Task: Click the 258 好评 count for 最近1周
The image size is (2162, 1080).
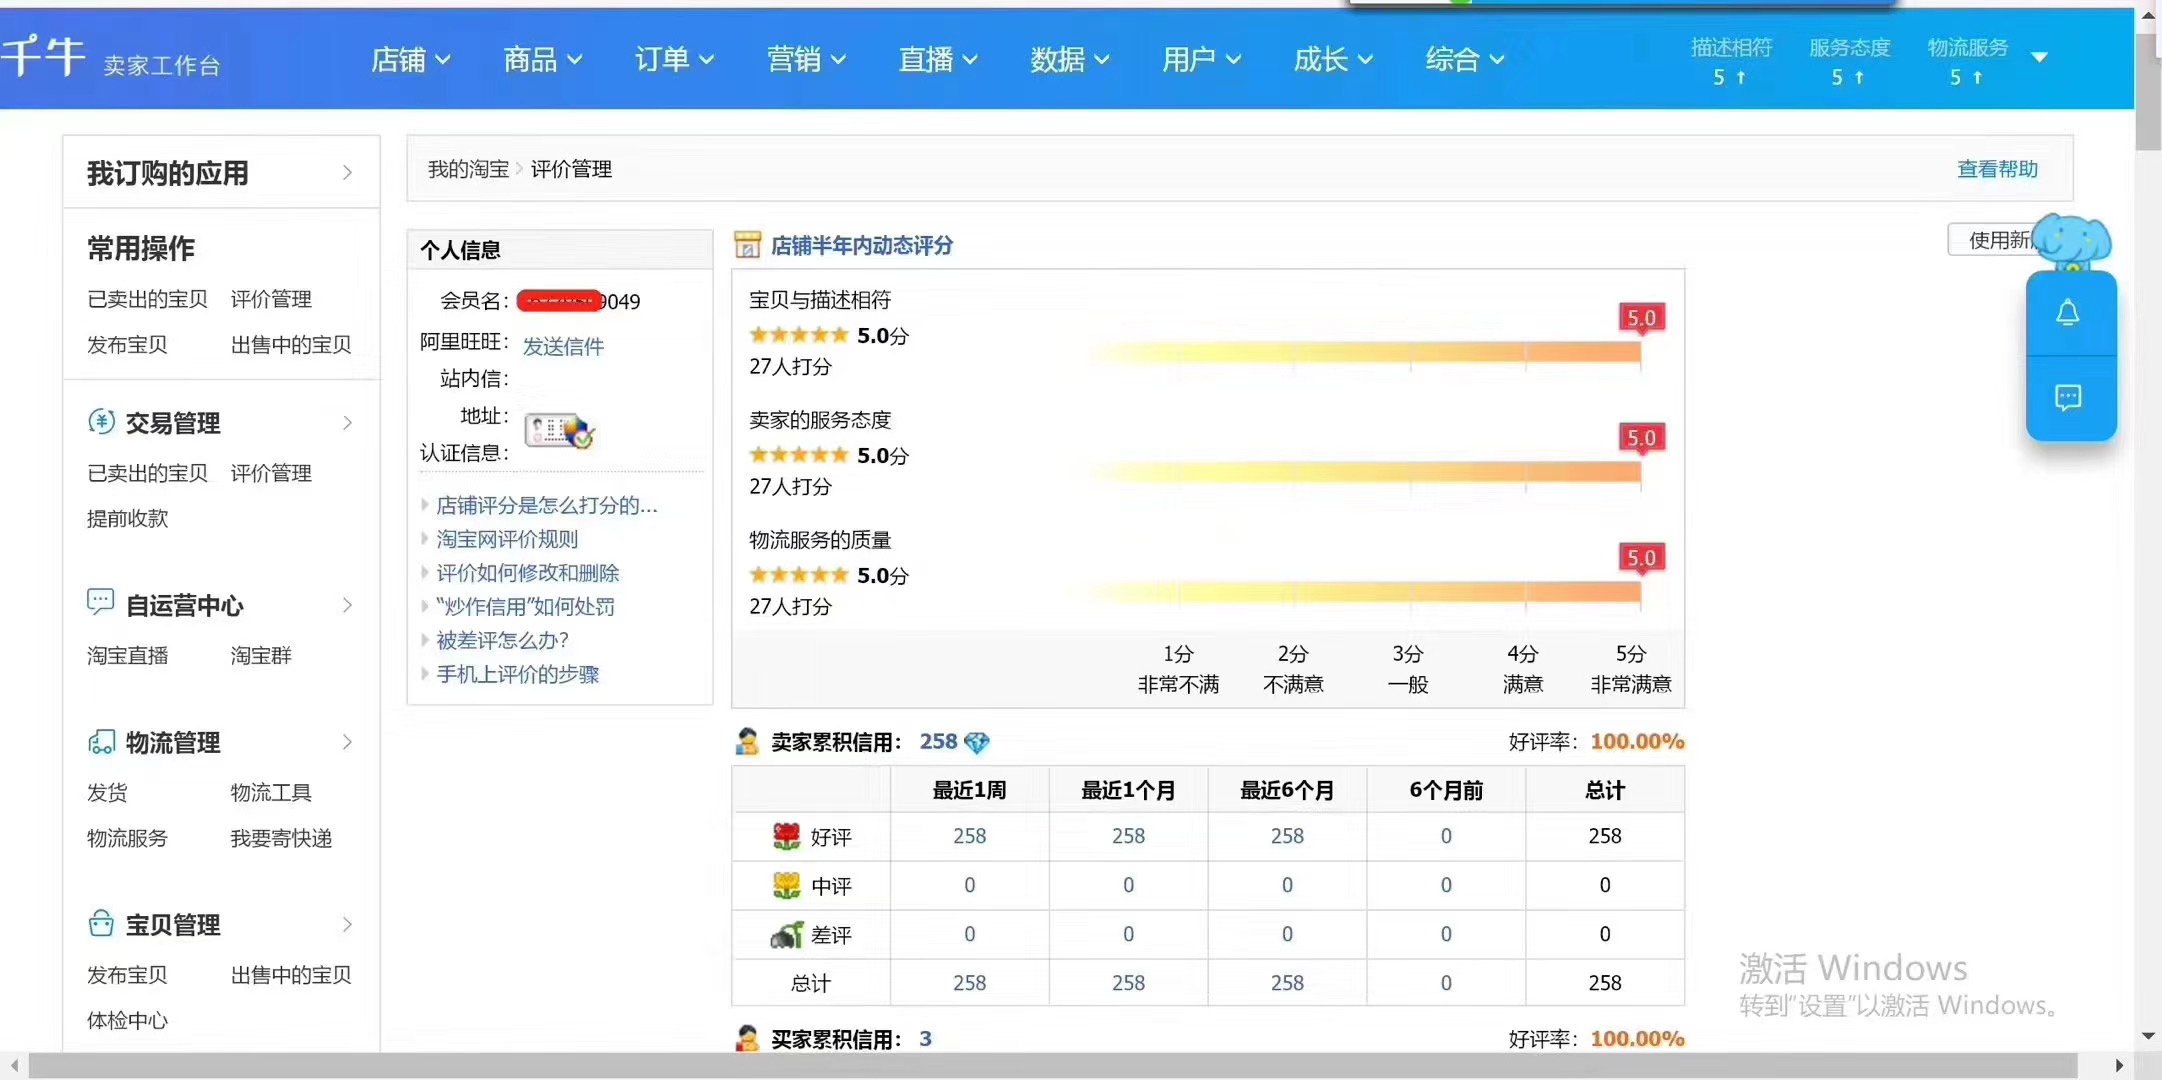Action: pyautogui.click(x=969, y=836)
